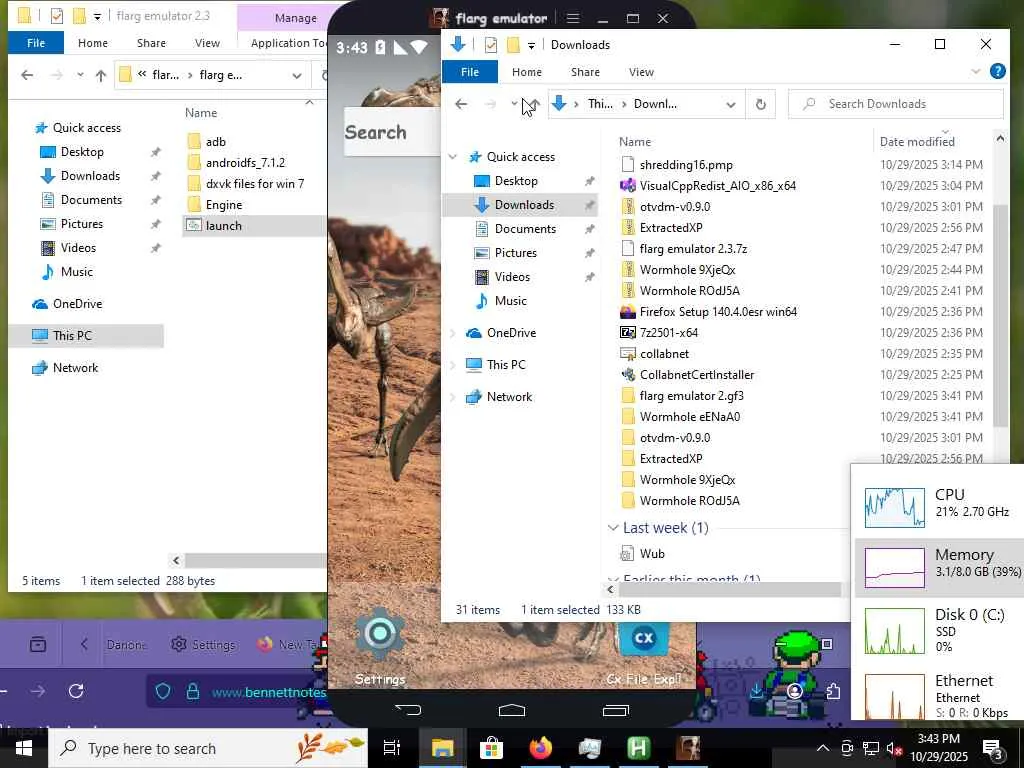Open File tab in Downloads window
Image resolution: width=1024 pixels, height=768 pixels.
[470, 72]
